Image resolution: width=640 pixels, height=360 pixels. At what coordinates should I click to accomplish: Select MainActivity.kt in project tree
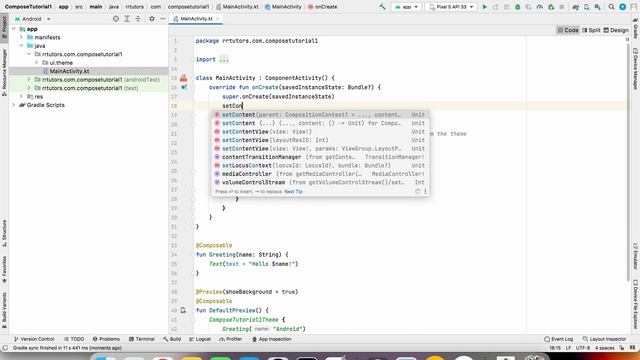coord(69,71)
